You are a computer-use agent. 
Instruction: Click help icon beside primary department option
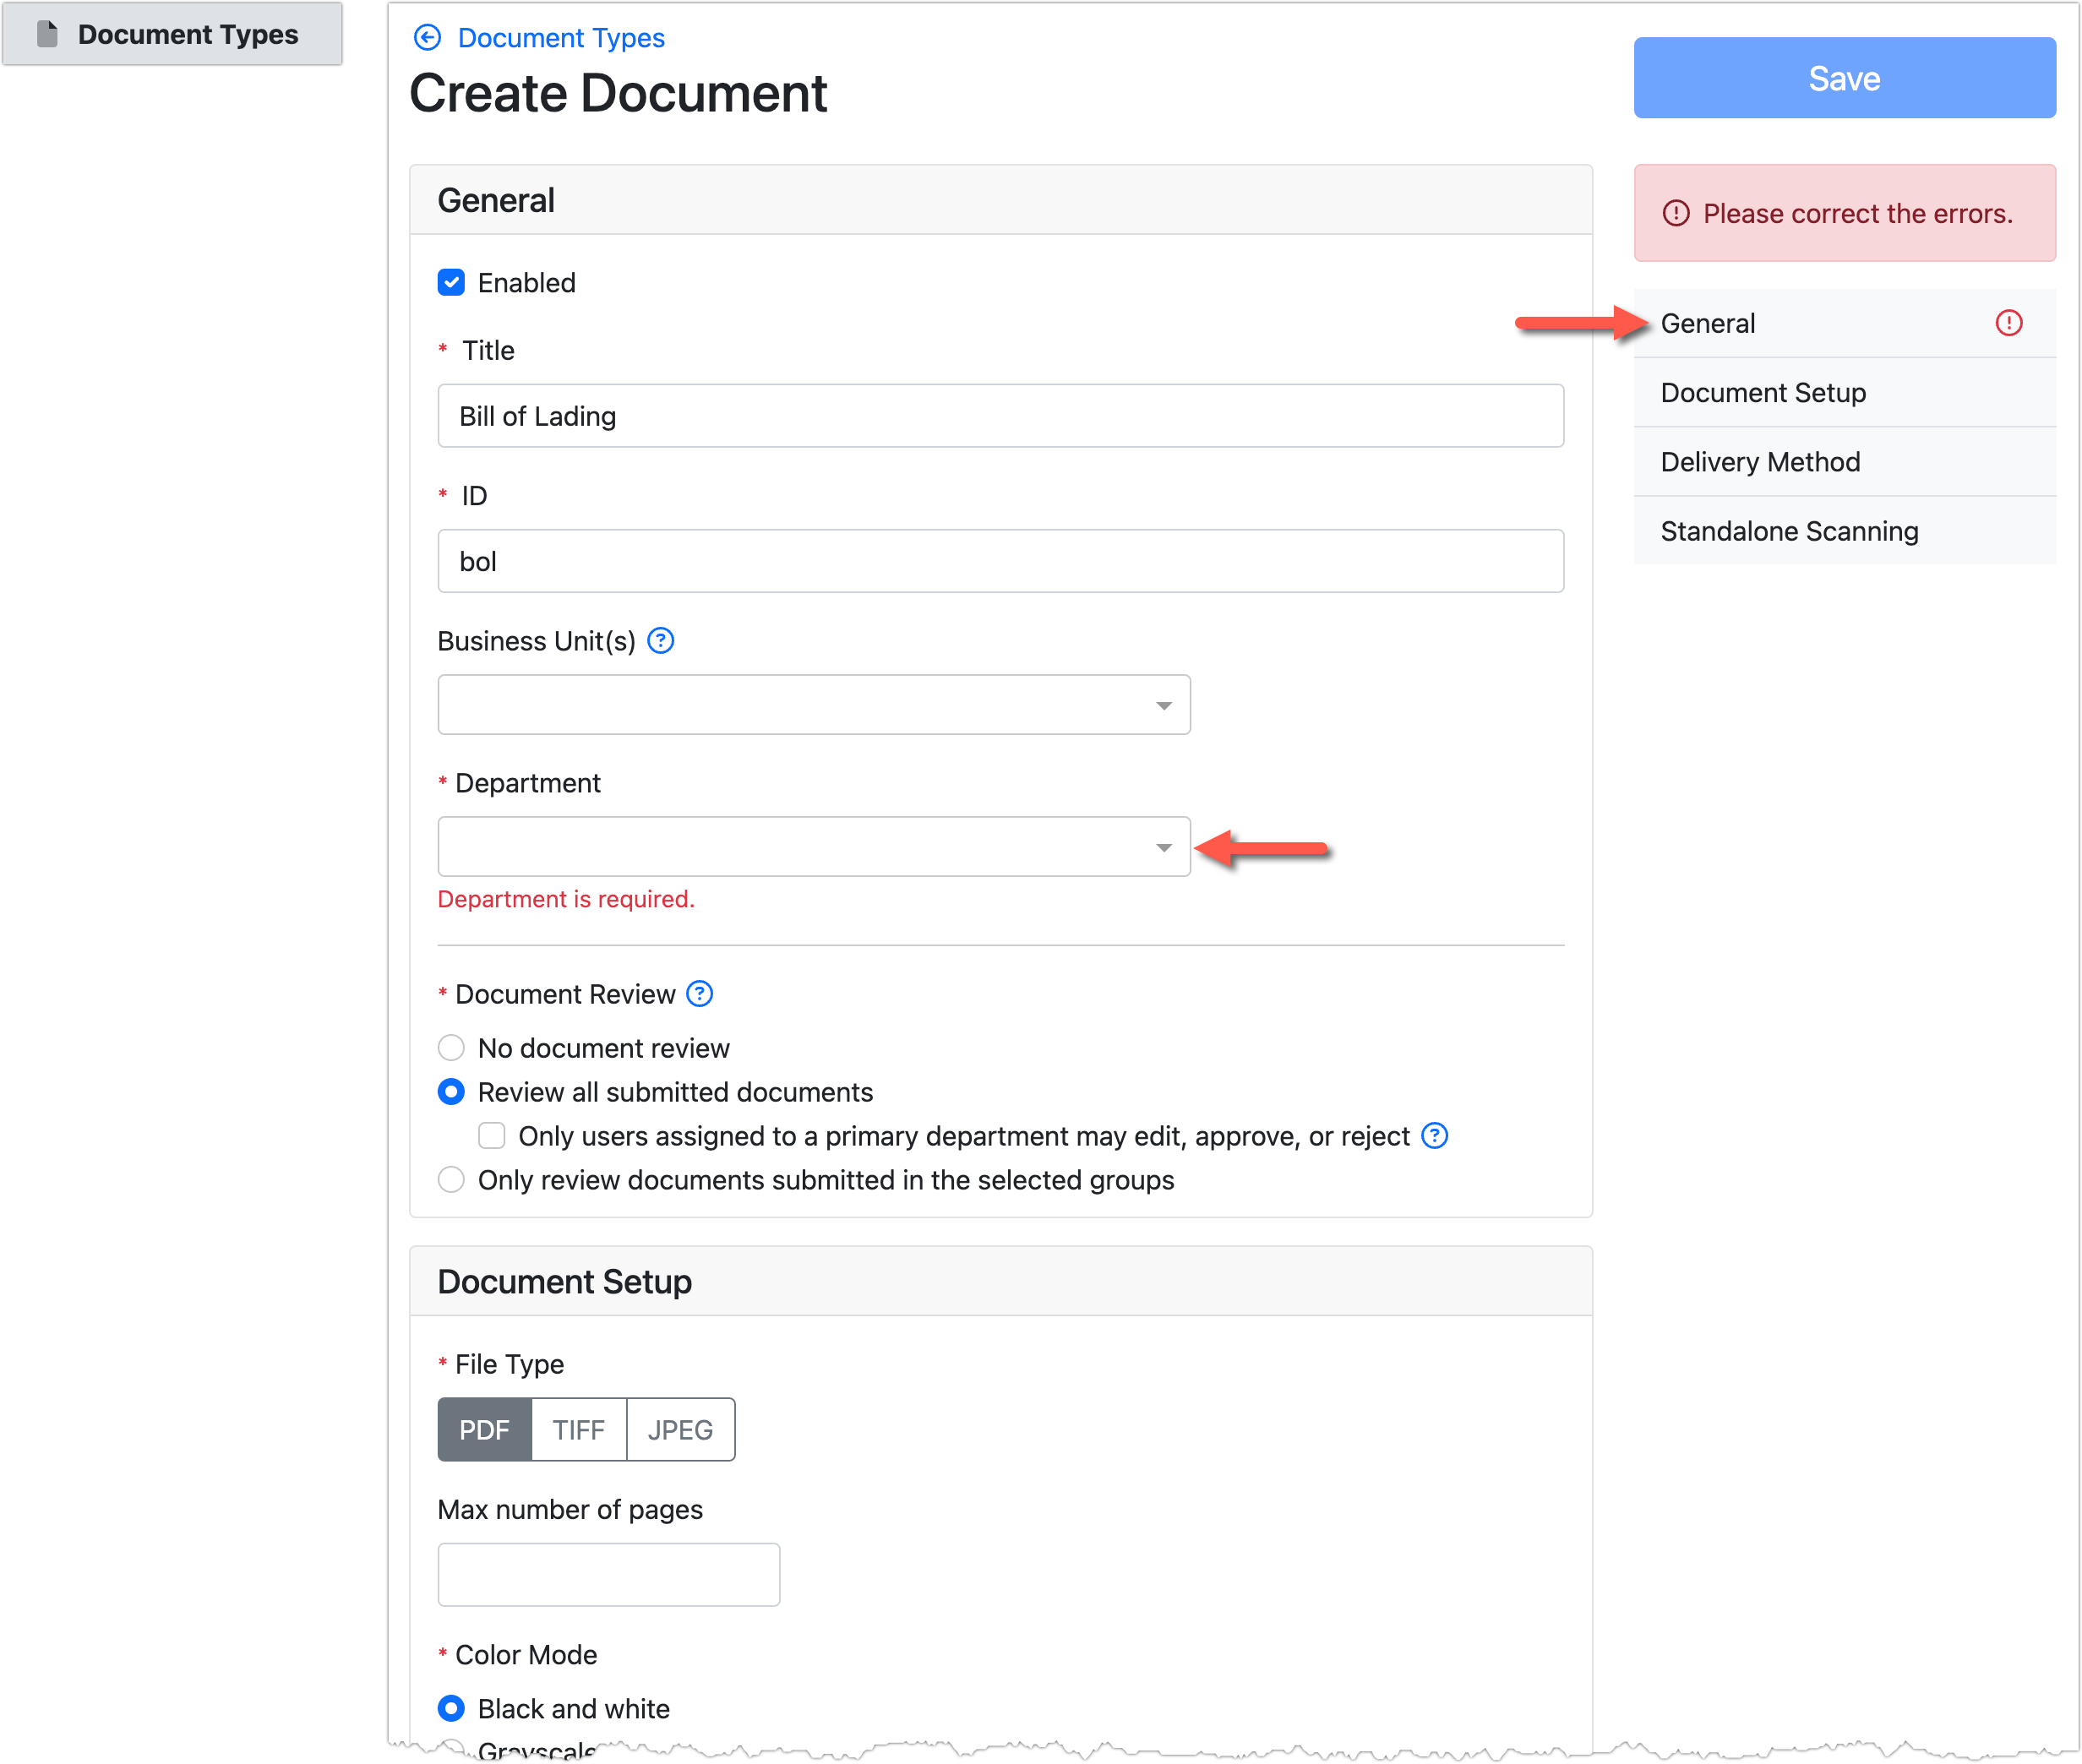1436,1136
